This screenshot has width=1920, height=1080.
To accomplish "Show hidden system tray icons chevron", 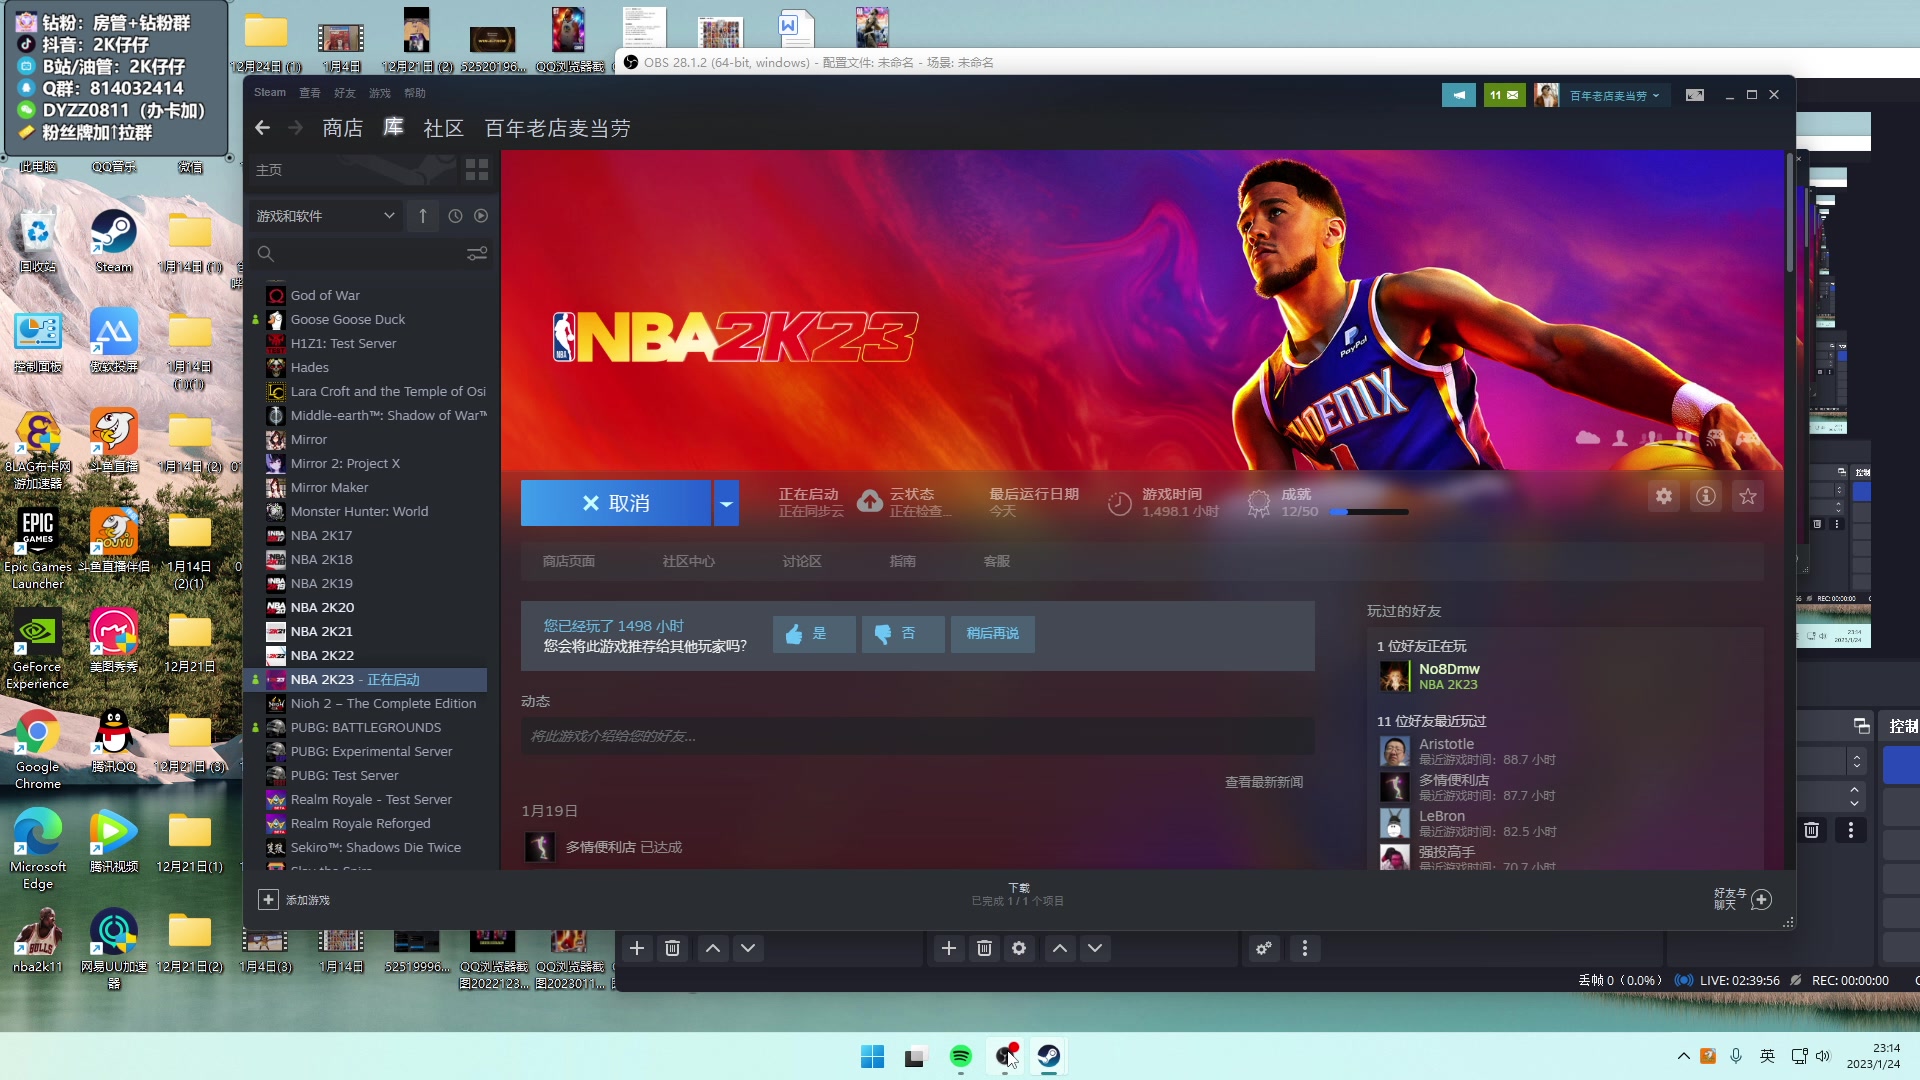I will point(1684,1056).
